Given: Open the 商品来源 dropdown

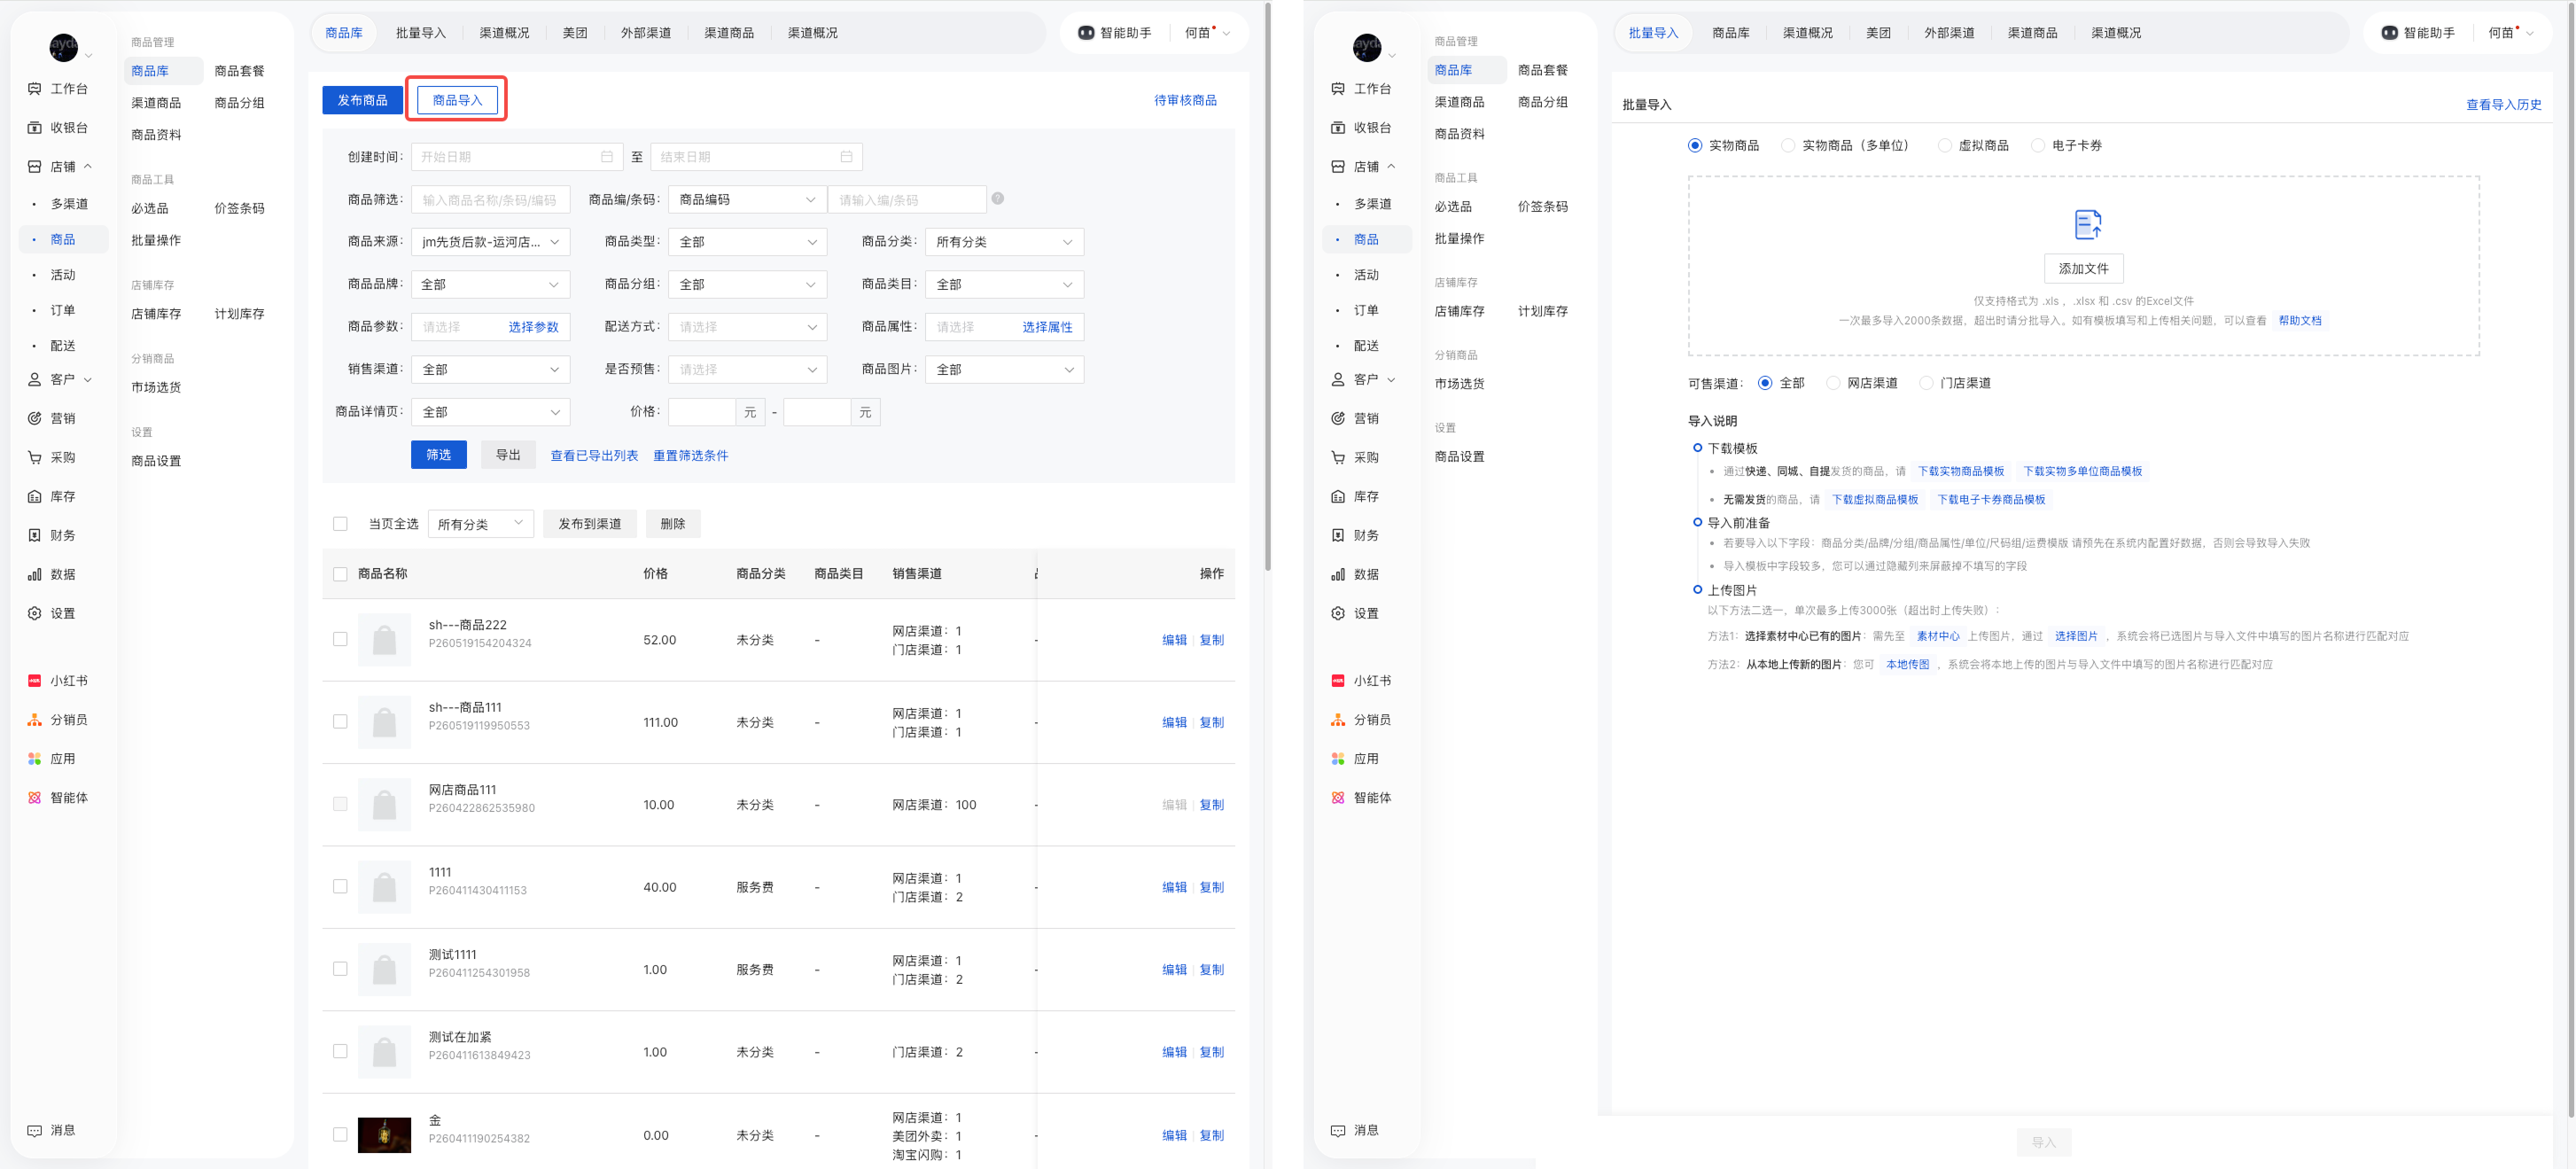Looking at the screenshot, I should [x=491, y=242].
